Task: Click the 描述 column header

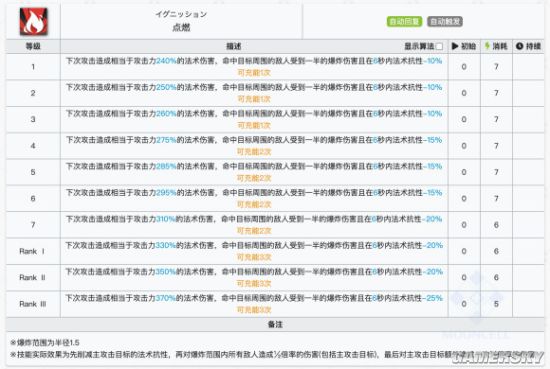Action: [234, 46]
